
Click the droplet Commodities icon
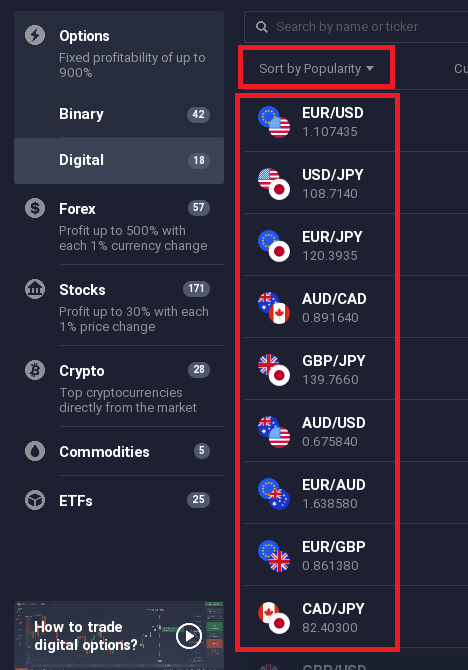[35, 451]
